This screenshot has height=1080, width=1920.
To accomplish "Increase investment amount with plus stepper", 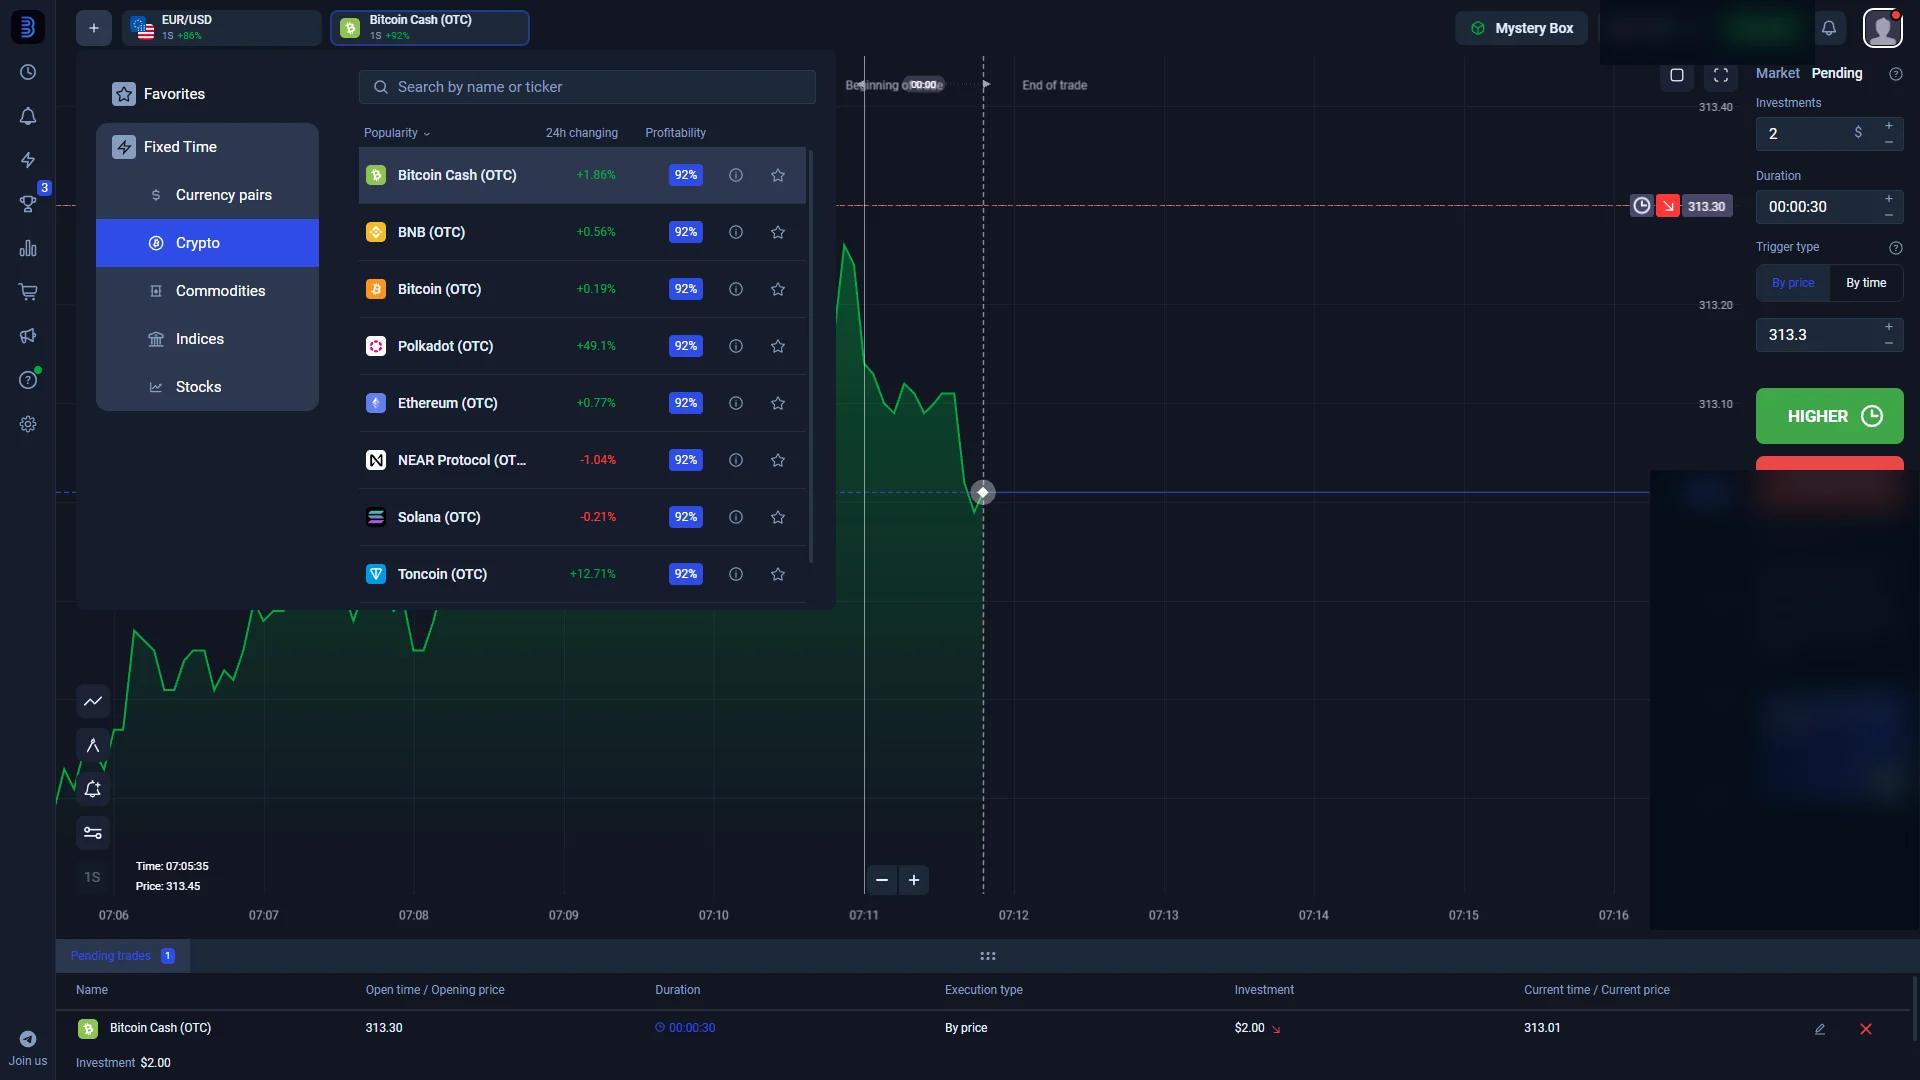I will pos(1889,126).
